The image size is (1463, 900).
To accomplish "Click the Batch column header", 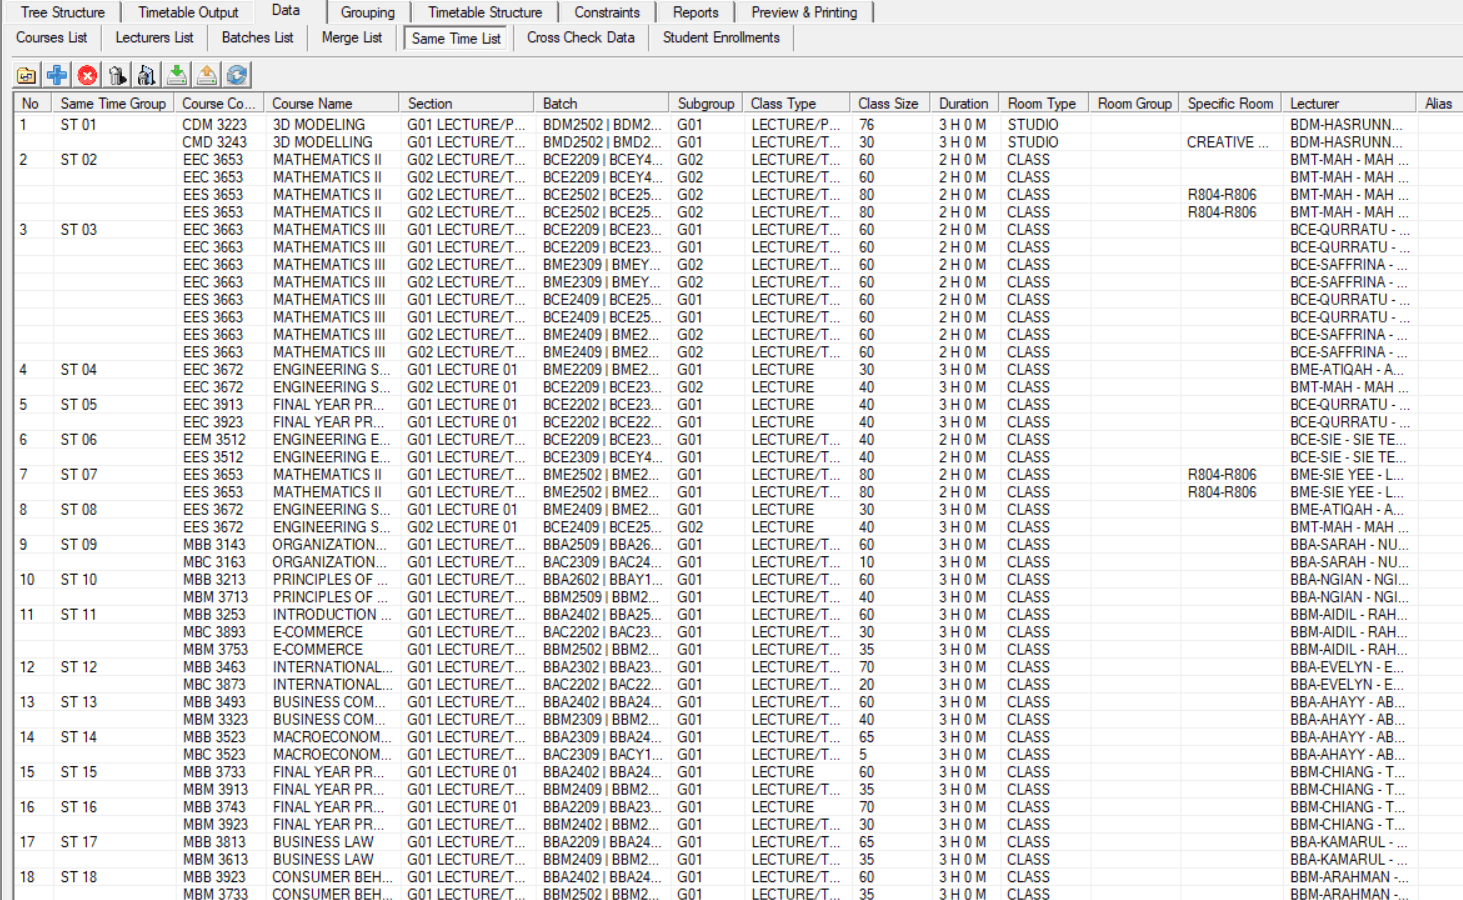I will 602,103.
